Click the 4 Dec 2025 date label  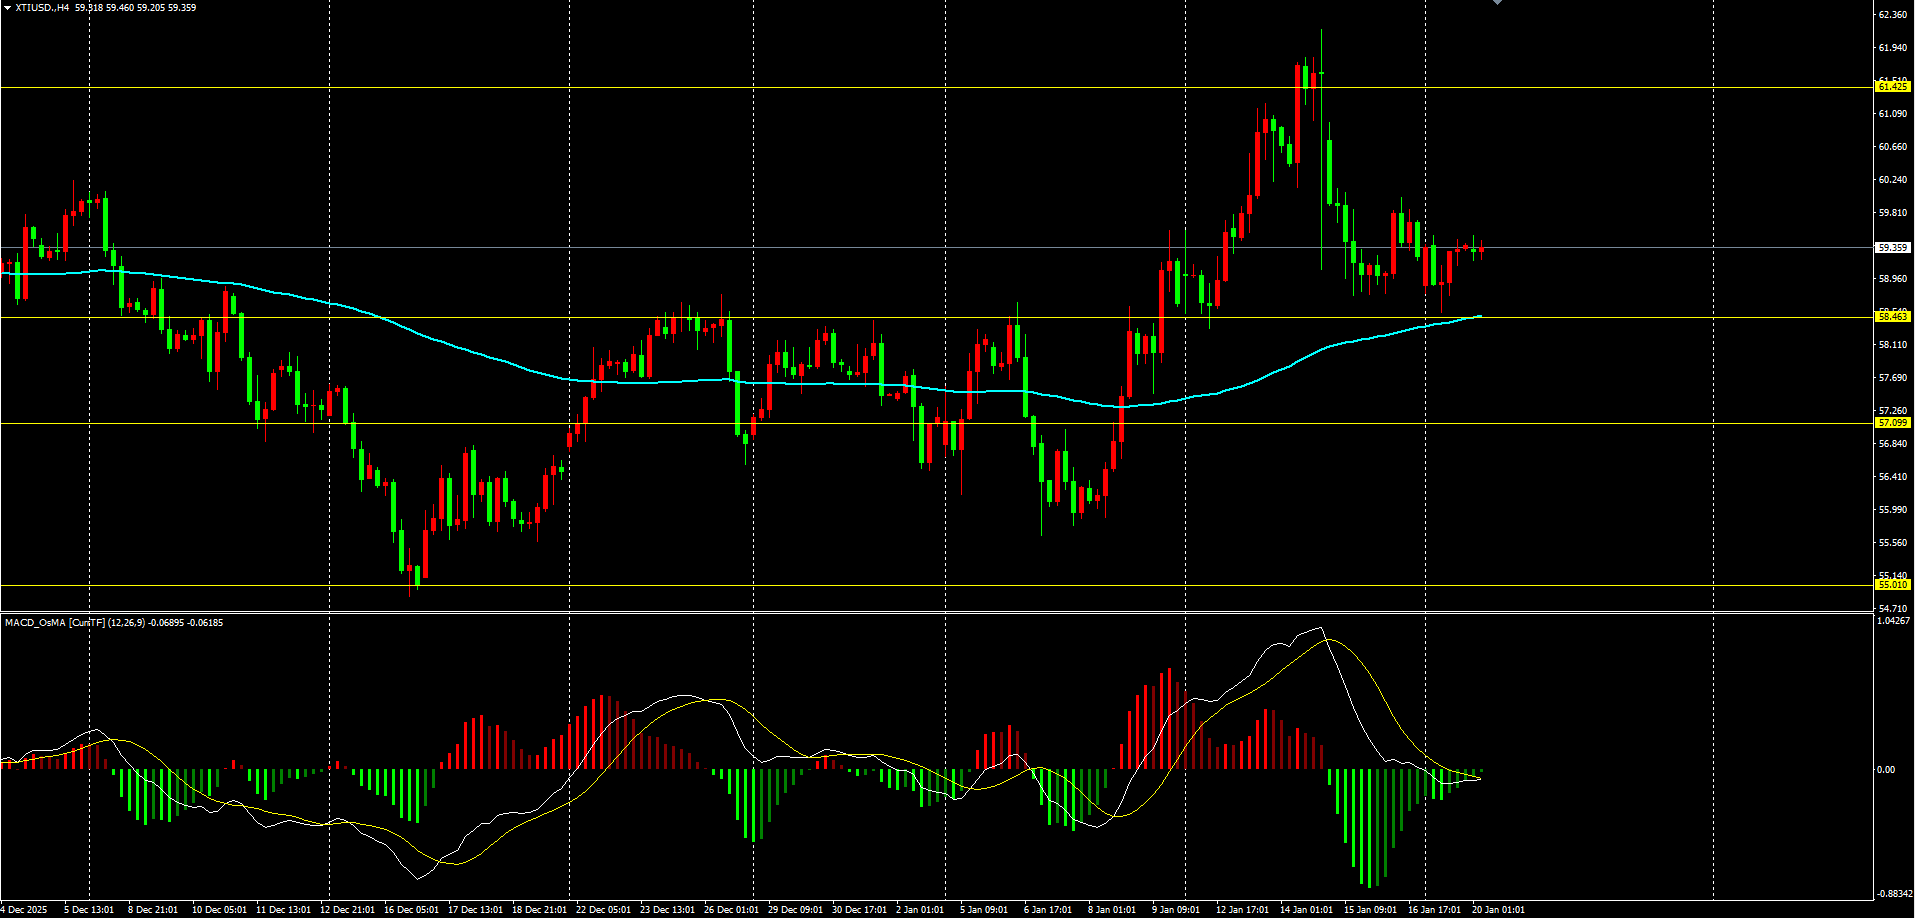(x=24, y=910)
